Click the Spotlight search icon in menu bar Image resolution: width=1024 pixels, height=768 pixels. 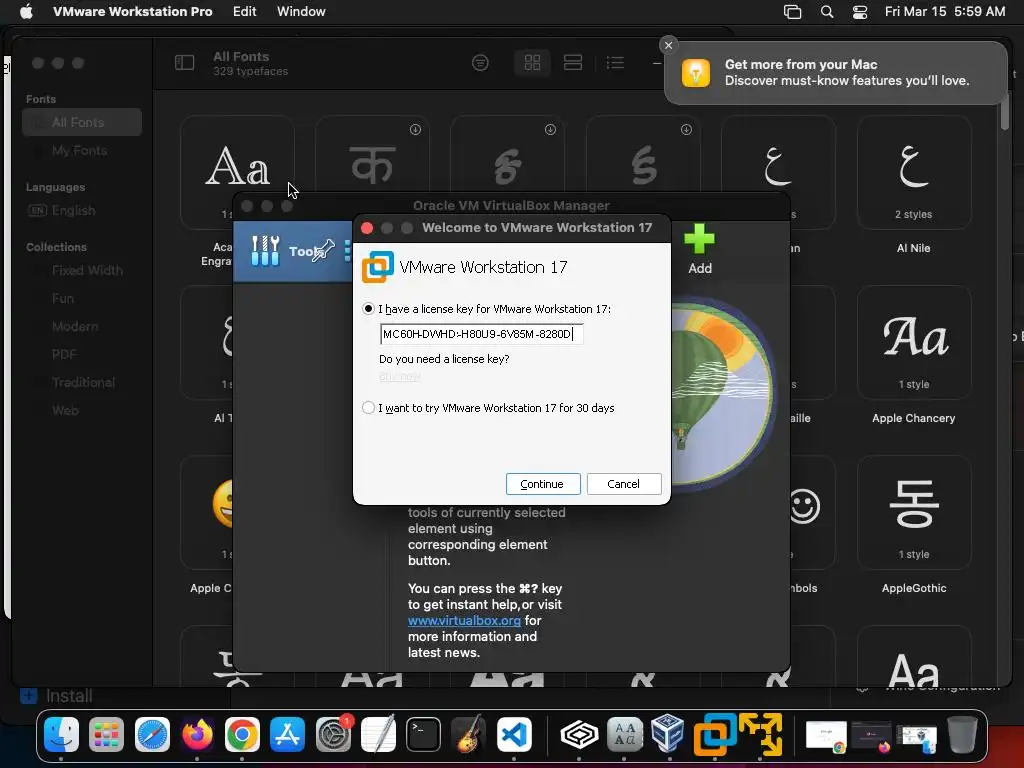click(827, 12)
